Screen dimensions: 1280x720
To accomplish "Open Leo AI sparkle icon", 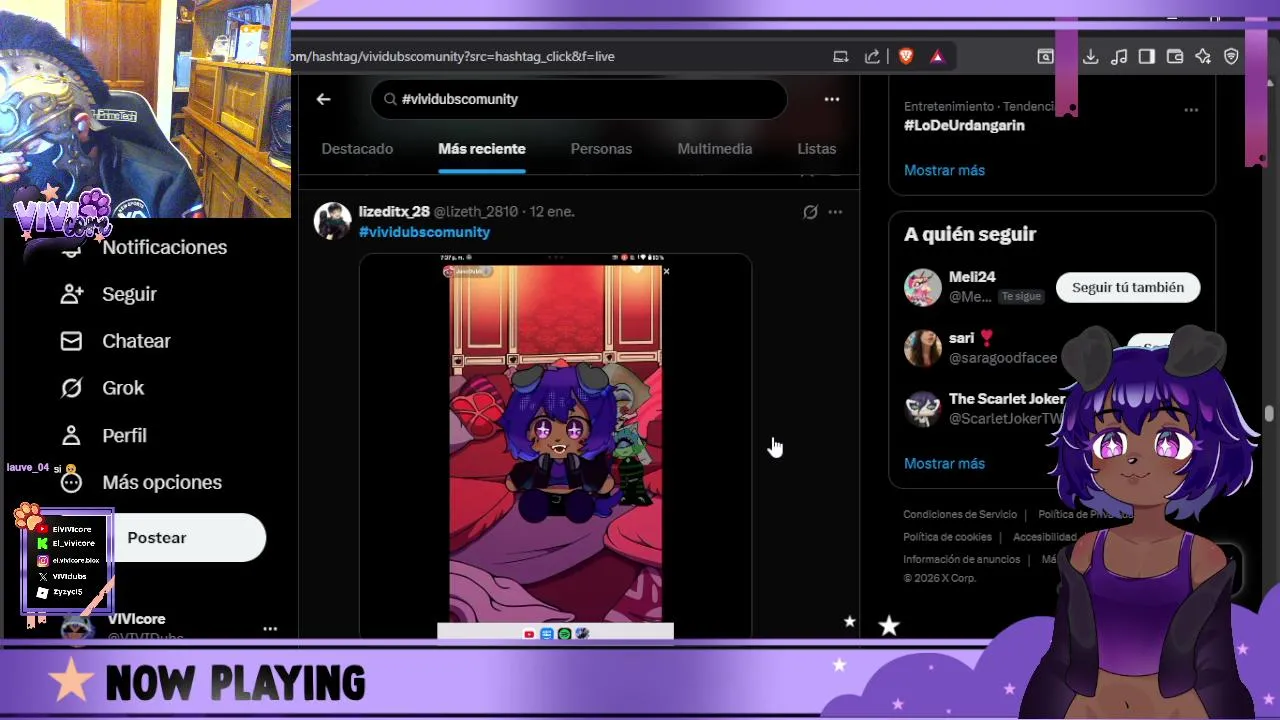I will coord(1203,57).
